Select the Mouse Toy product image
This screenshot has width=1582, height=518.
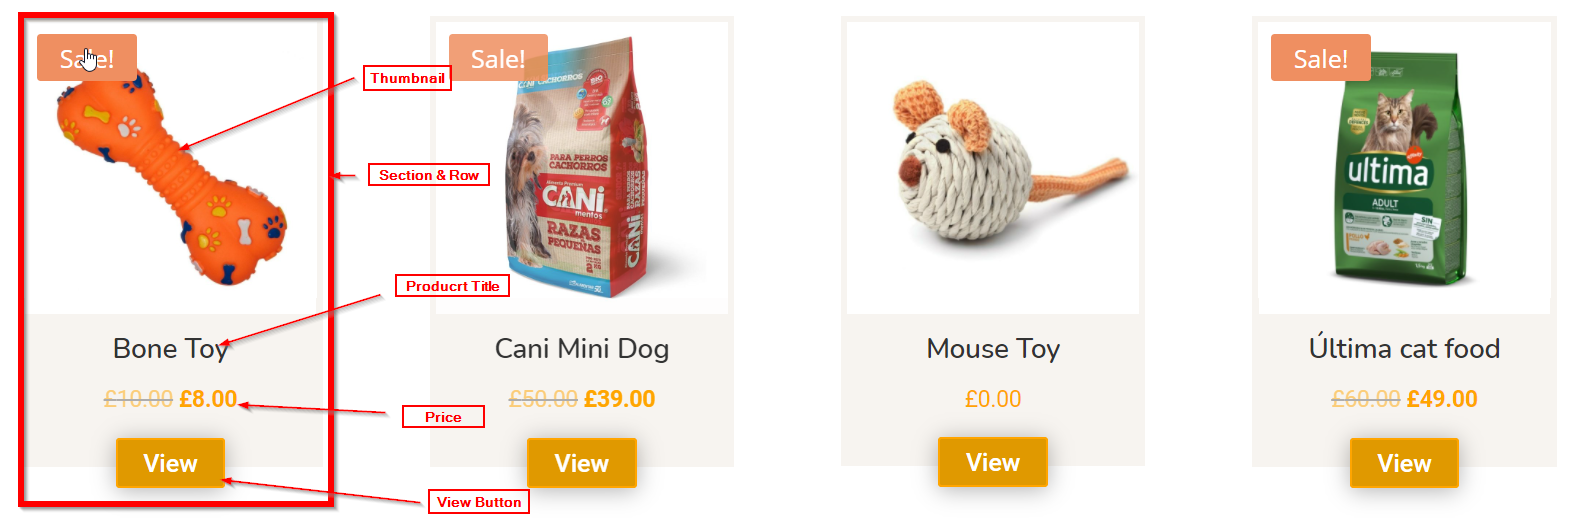(993, 168)
